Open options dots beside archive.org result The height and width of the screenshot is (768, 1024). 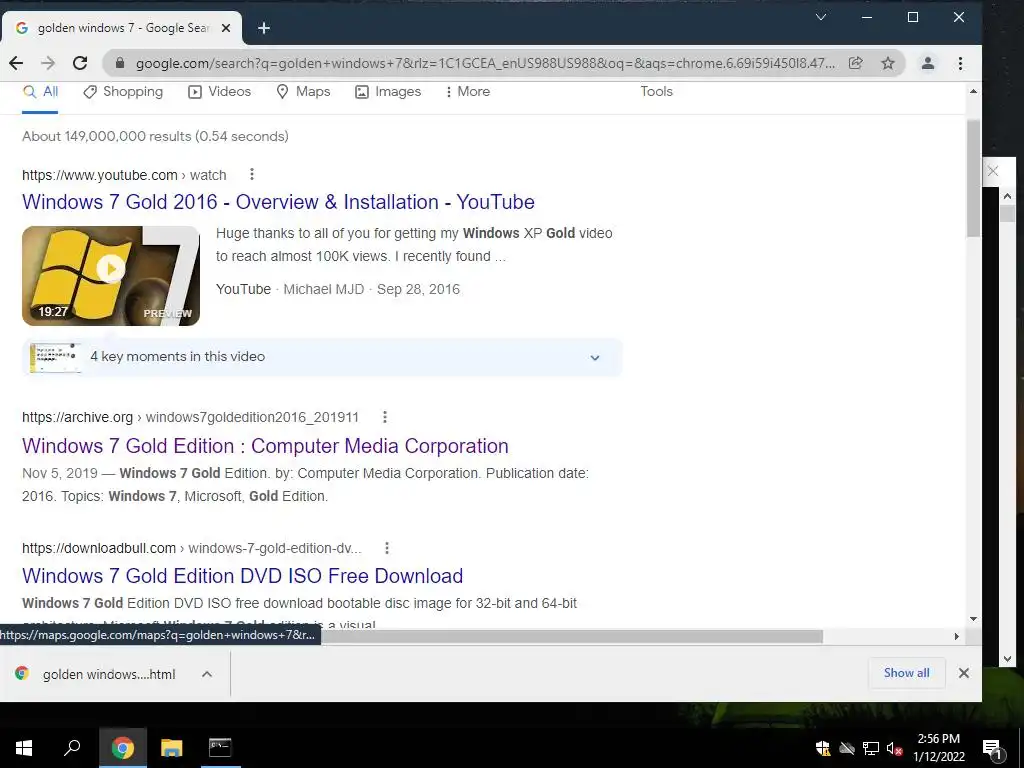click(385, 417)
